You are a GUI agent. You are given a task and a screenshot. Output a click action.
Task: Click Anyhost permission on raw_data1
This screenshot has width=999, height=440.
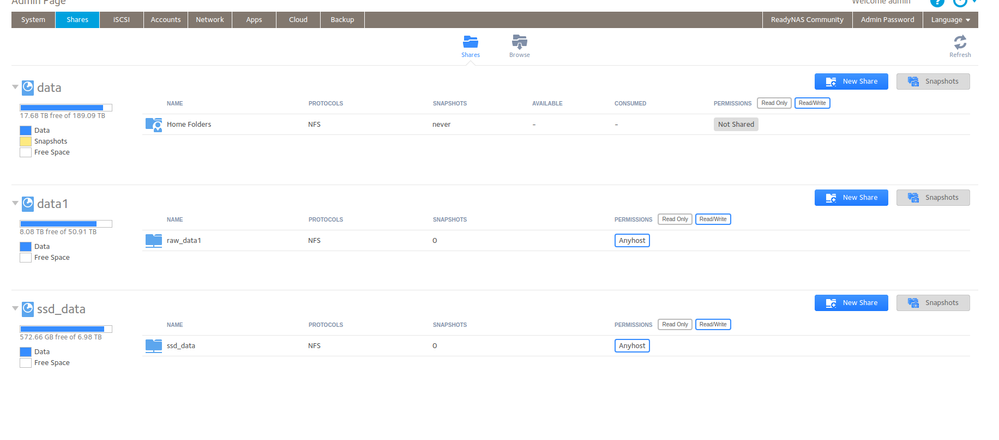click(x=632, y=240)
